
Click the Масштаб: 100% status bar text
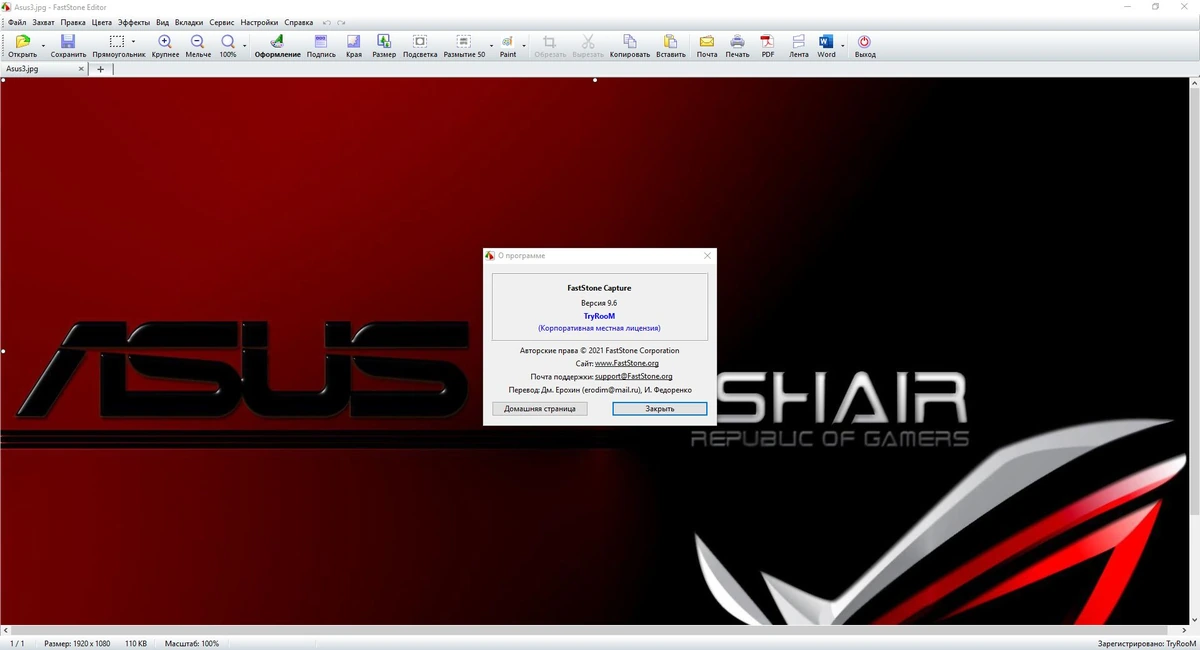[192, 644]
